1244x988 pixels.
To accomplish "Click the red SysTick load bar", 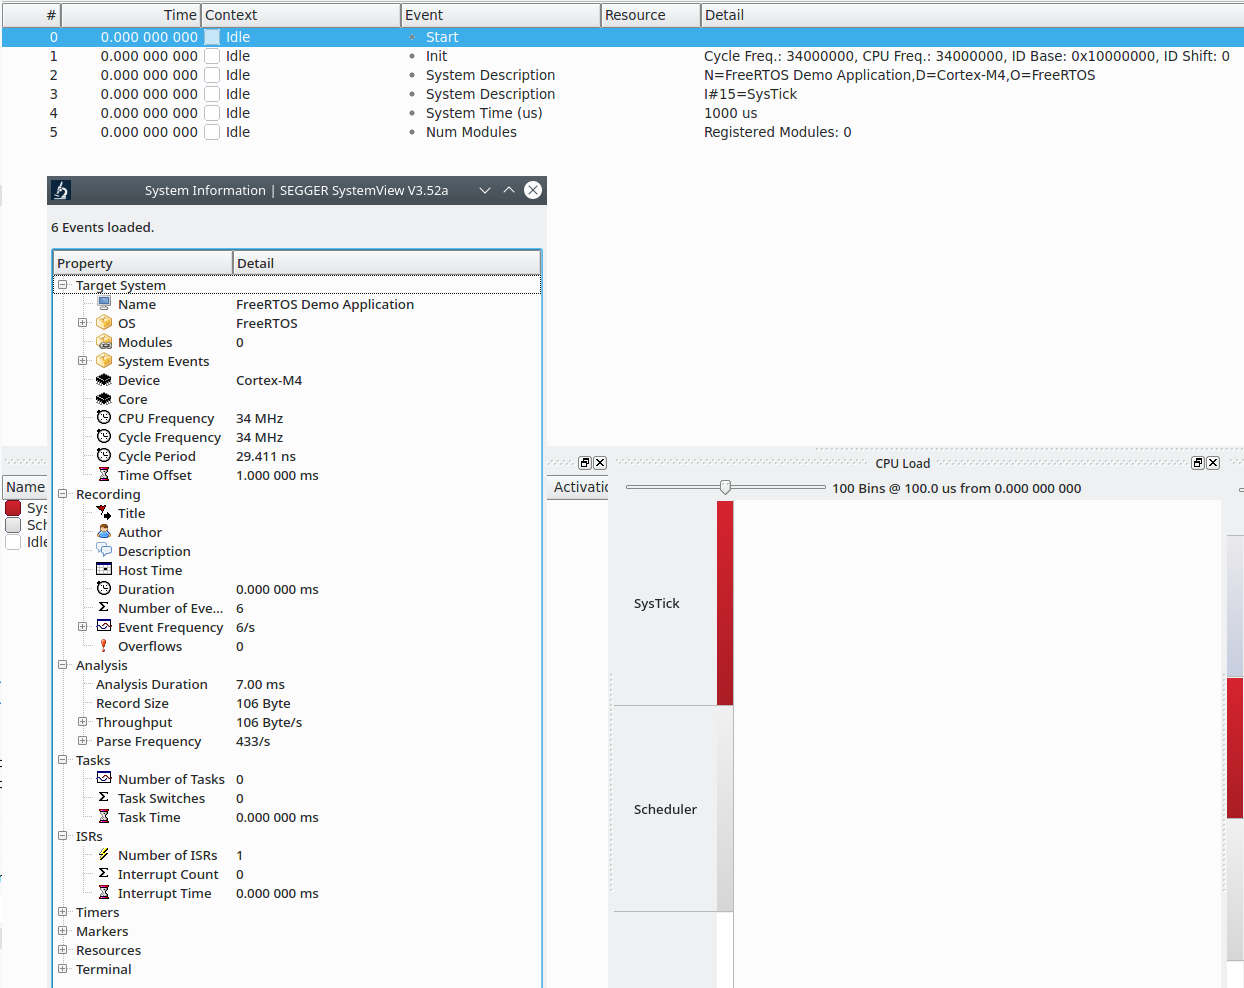I will tap(725, 603).
